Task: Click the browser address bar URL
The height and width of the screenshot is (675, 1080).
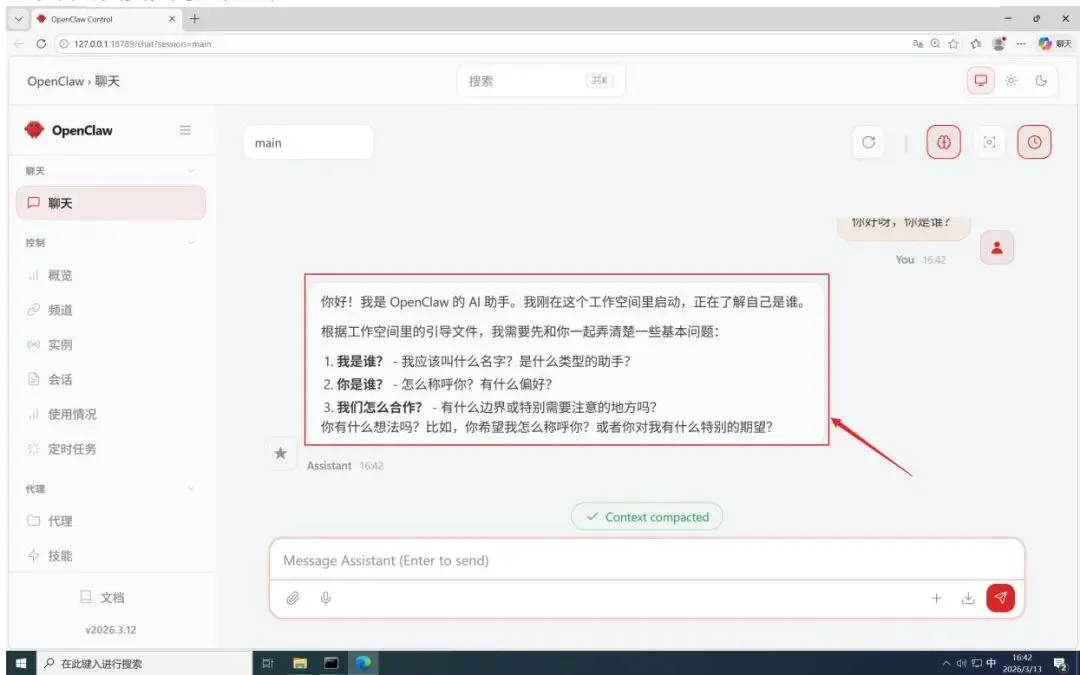Action: [x=143, y=44]
